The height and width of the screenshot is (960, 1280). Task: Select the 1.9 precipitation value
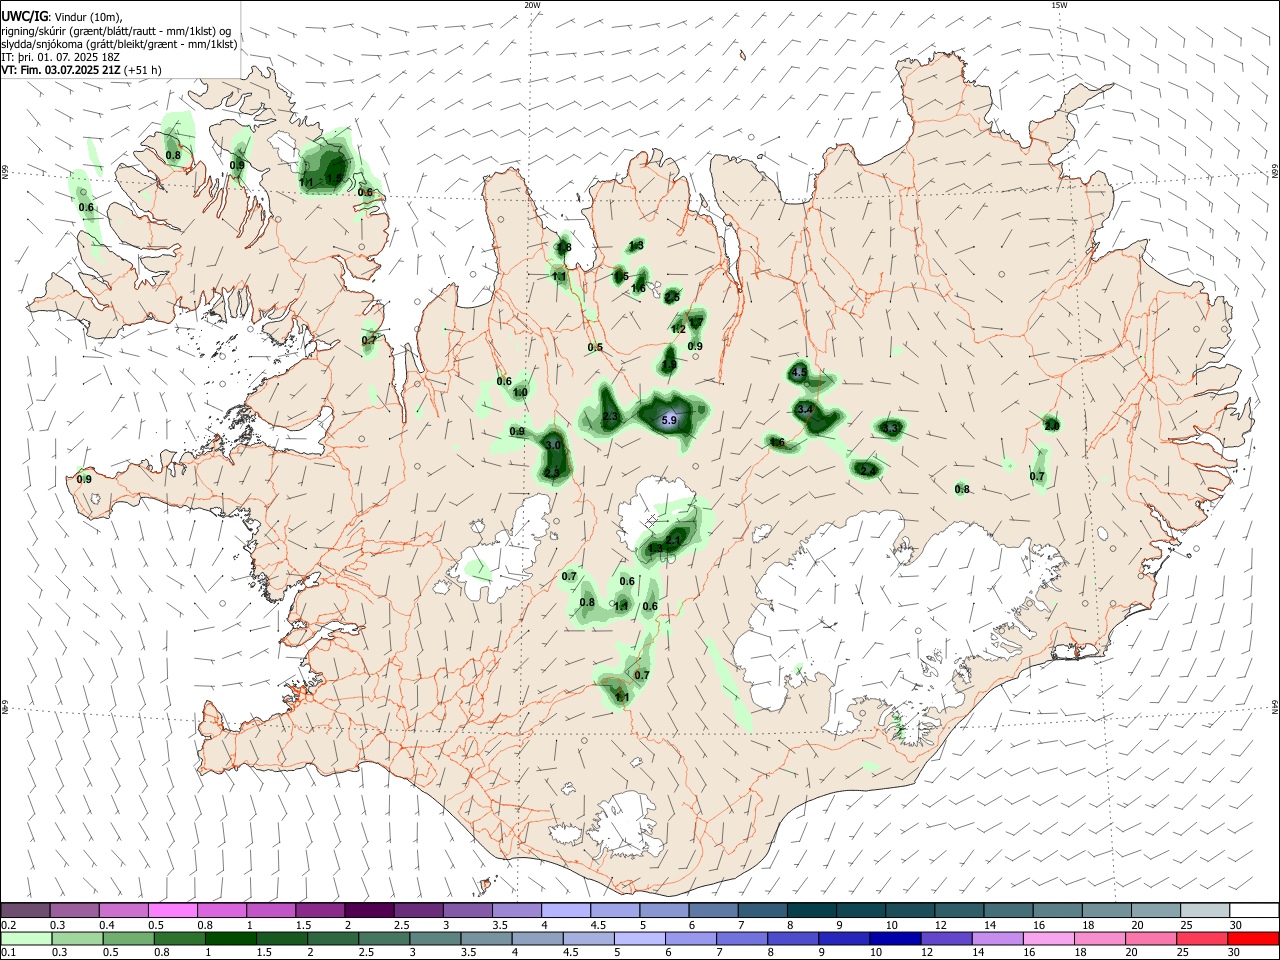point(668,365)
